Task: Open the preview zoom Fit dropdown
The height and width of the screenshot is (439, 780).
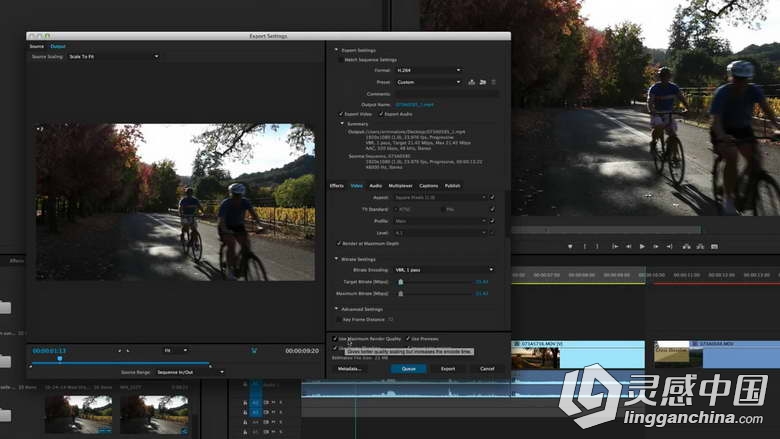Action: 176,351
